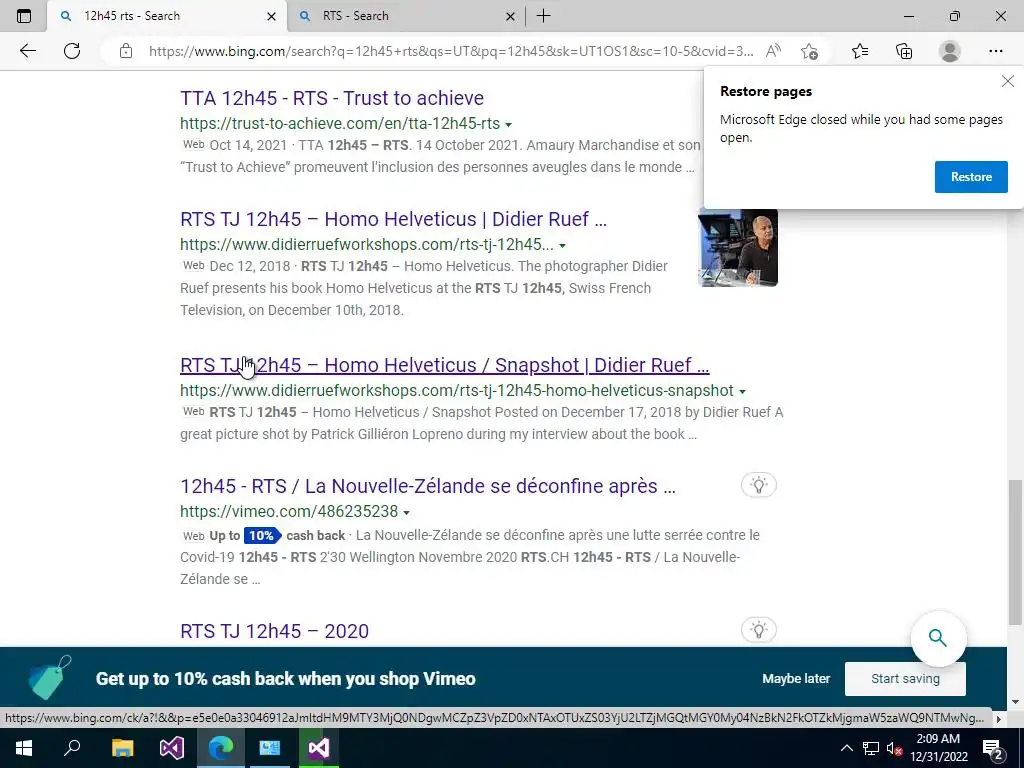
Task: Open the blue window app taskbar icon
Action: [x=270, y=748]
